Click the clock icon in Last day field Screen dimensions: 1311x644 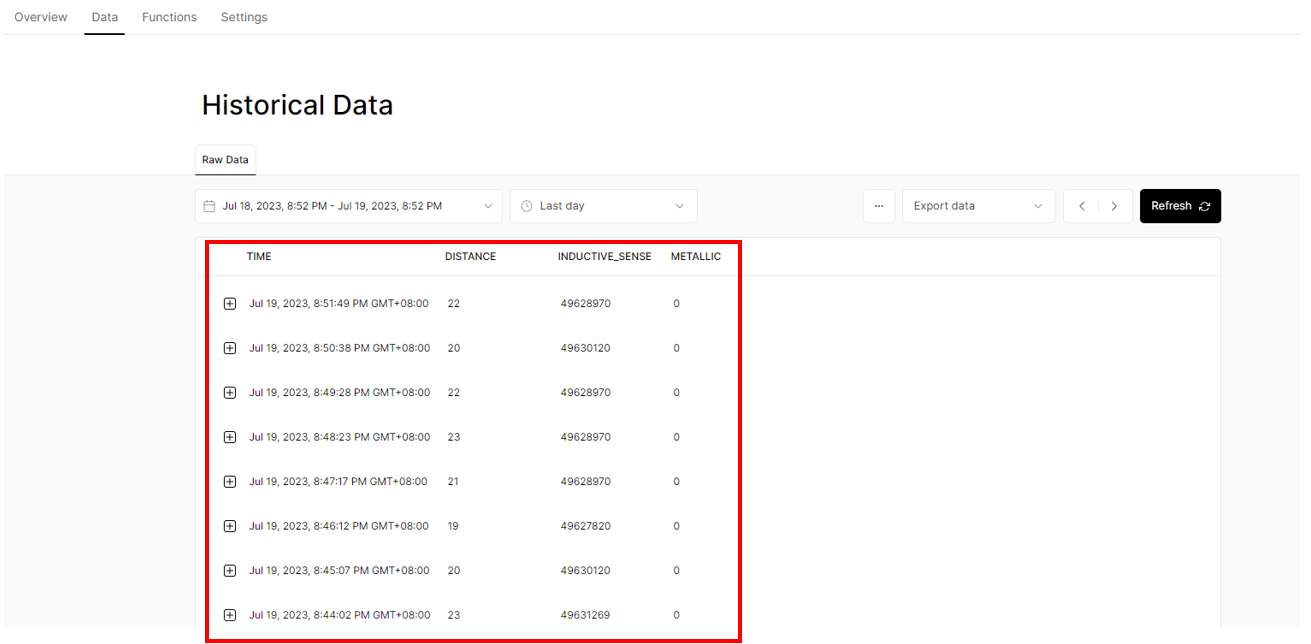point(527,206)
